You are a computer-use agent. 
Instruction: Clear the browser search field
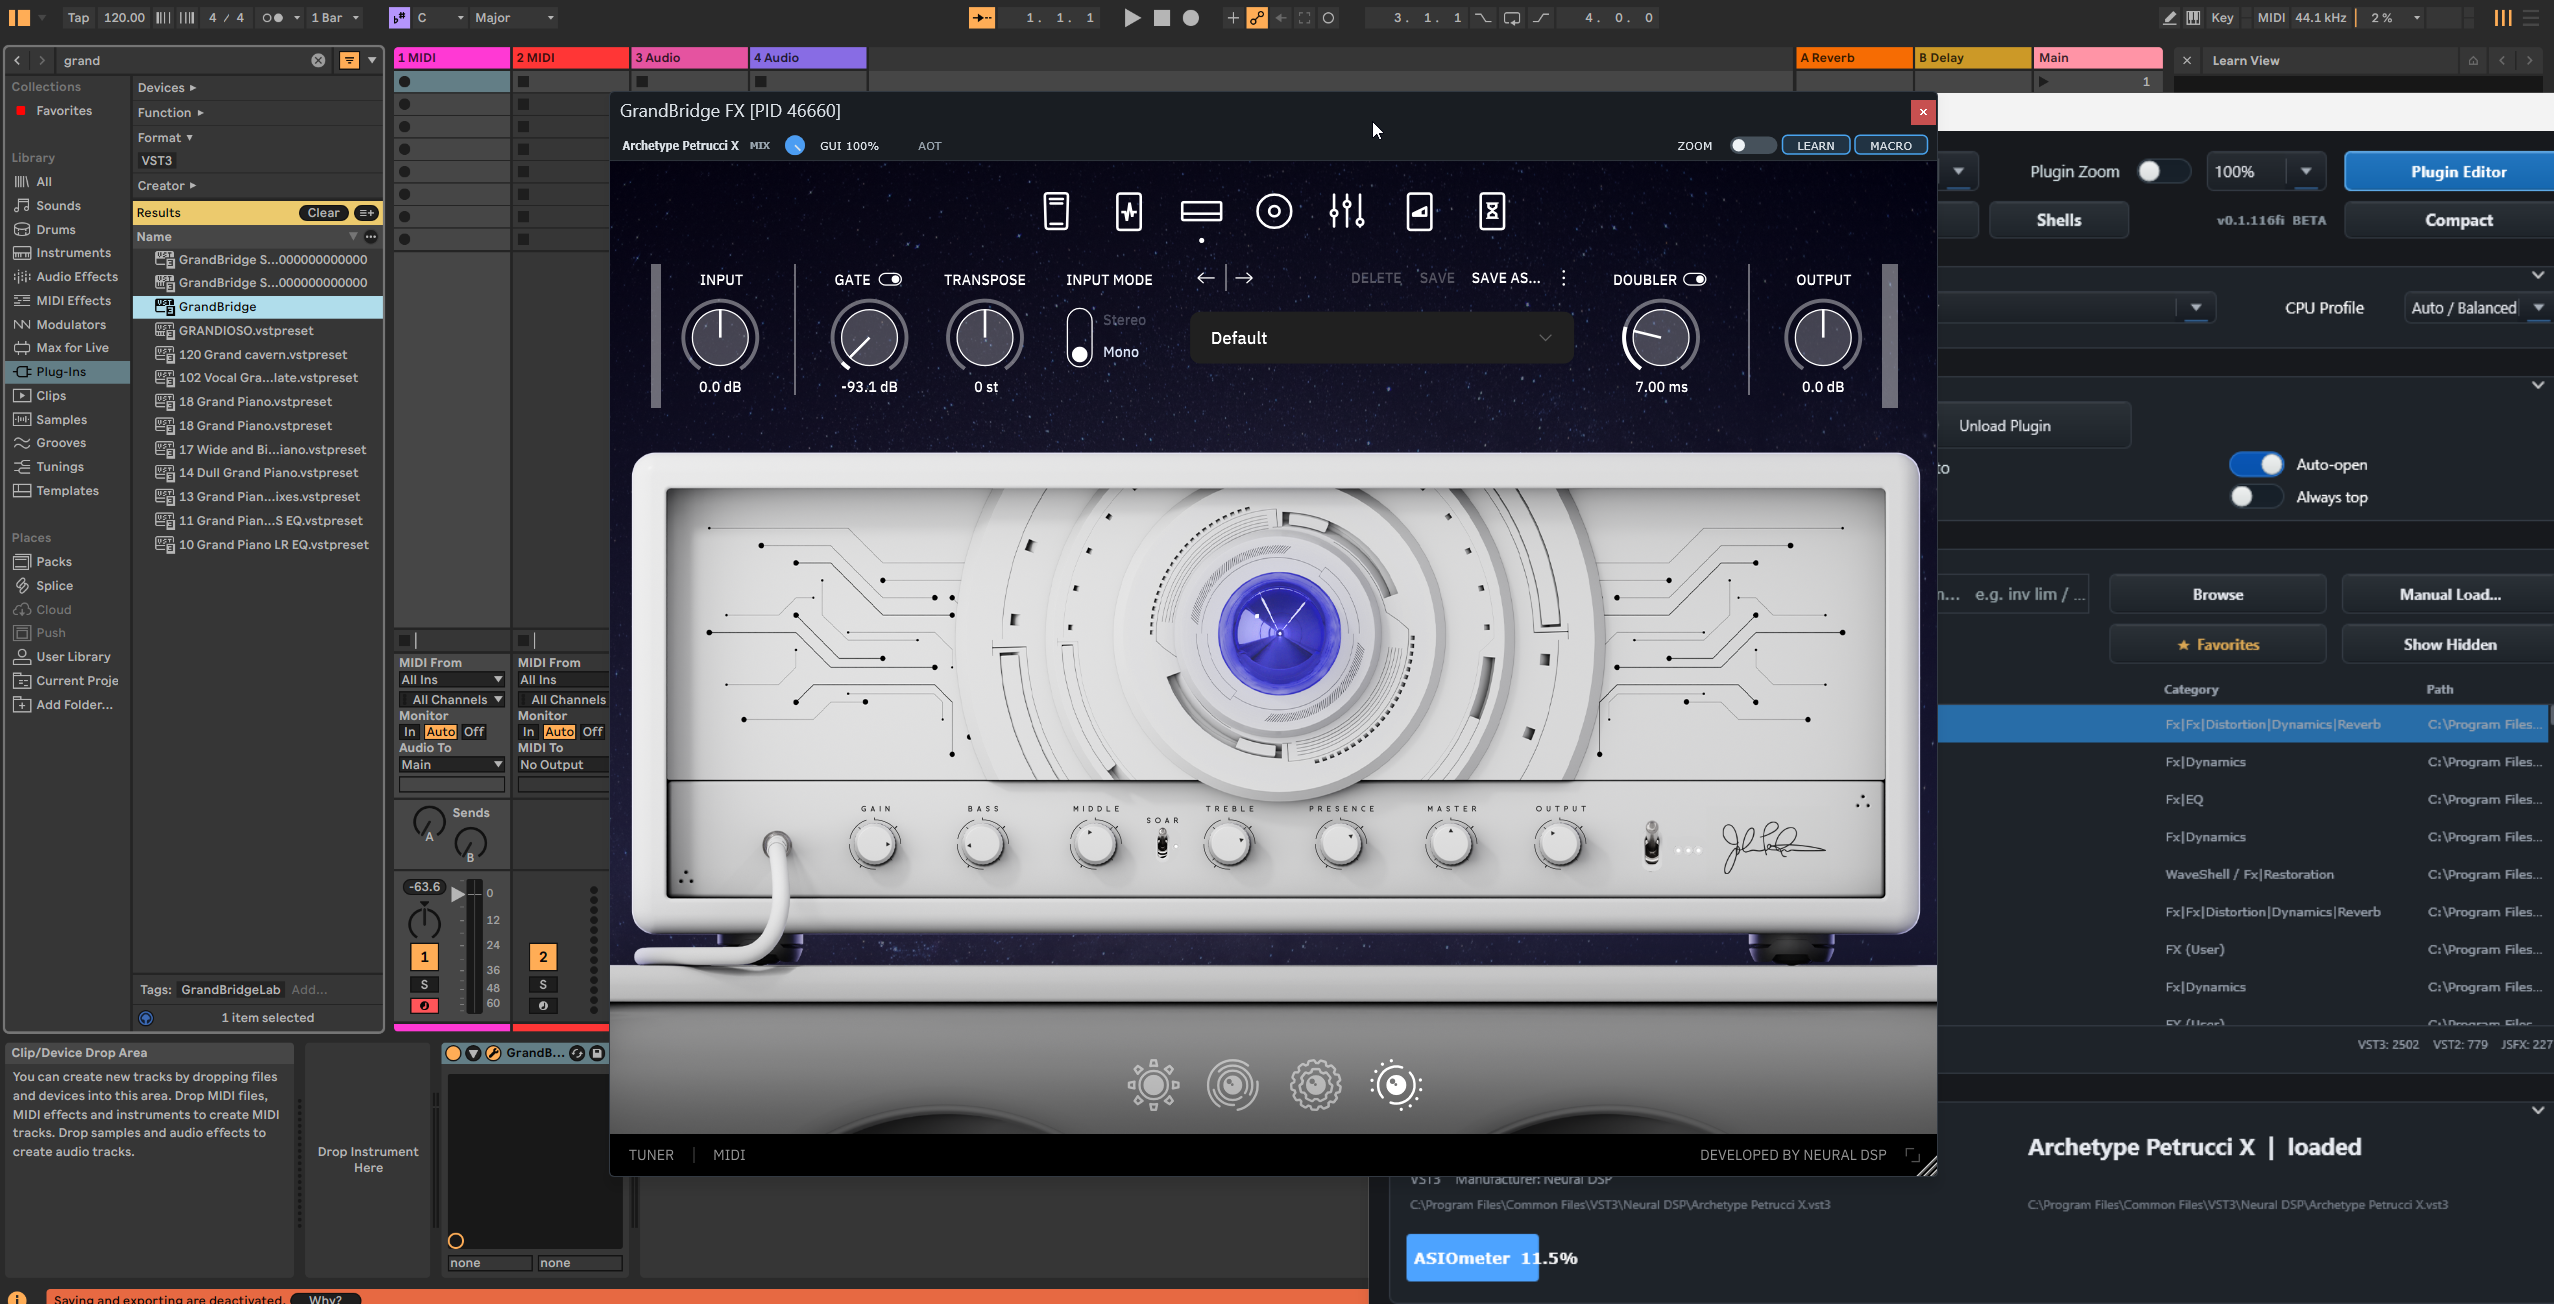click(x=318, y=60)
